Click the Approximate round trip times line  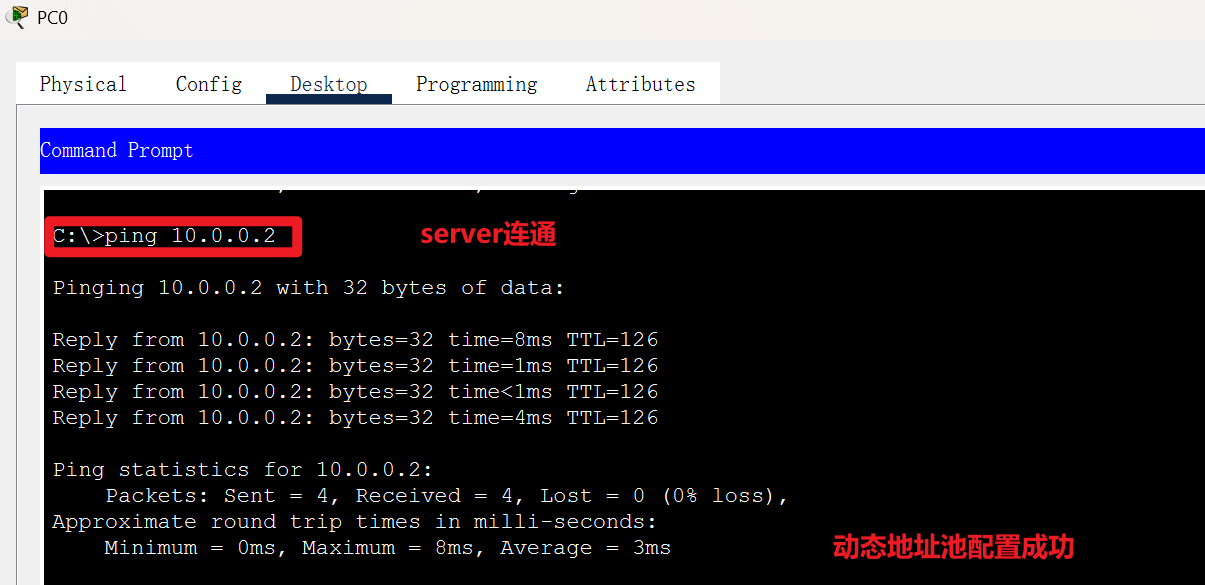[355, 522]
